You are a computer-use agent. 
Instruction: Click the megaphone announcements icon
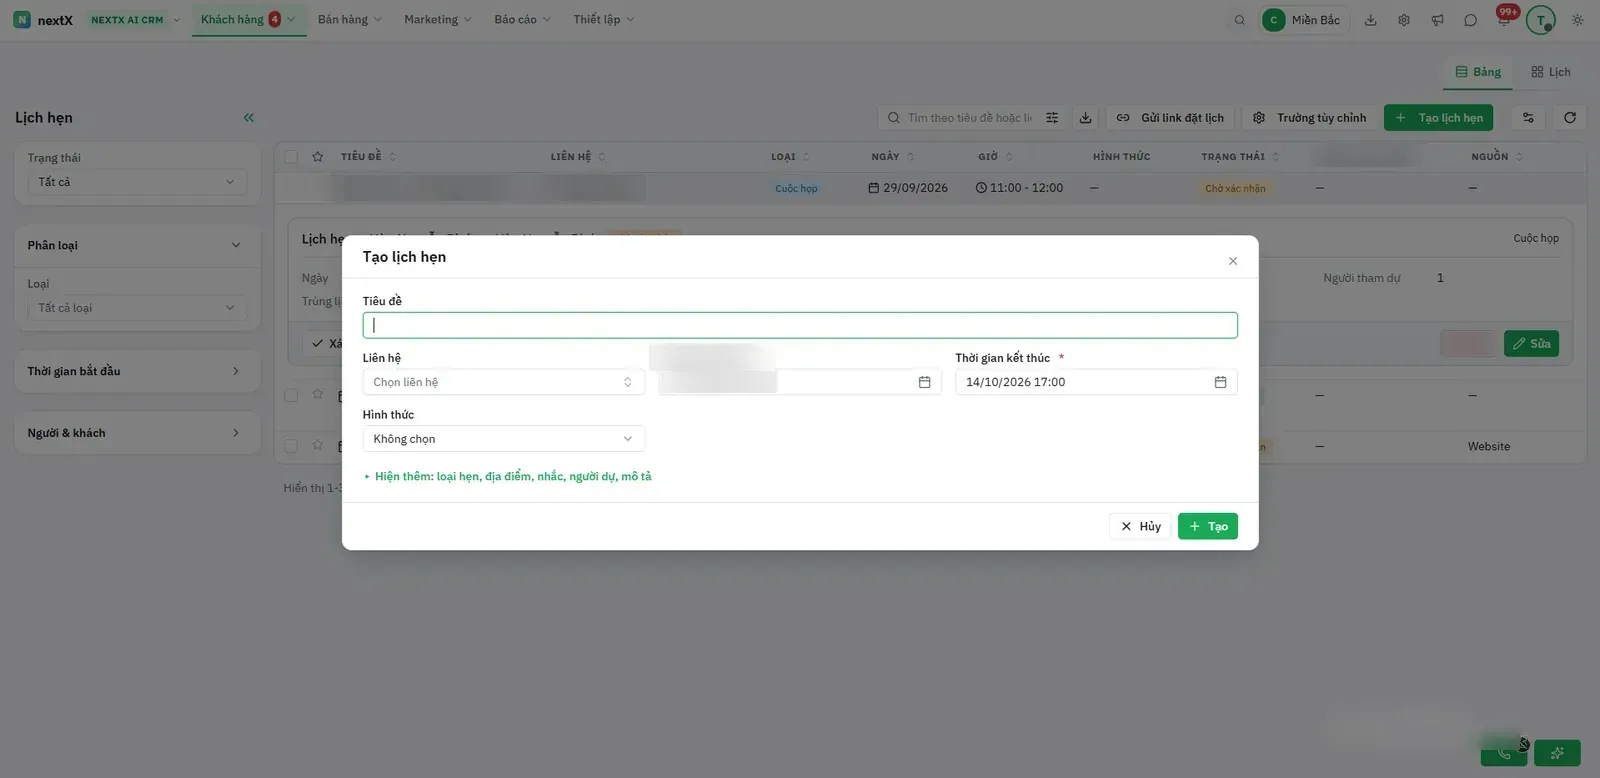[x=1437, y=20]
